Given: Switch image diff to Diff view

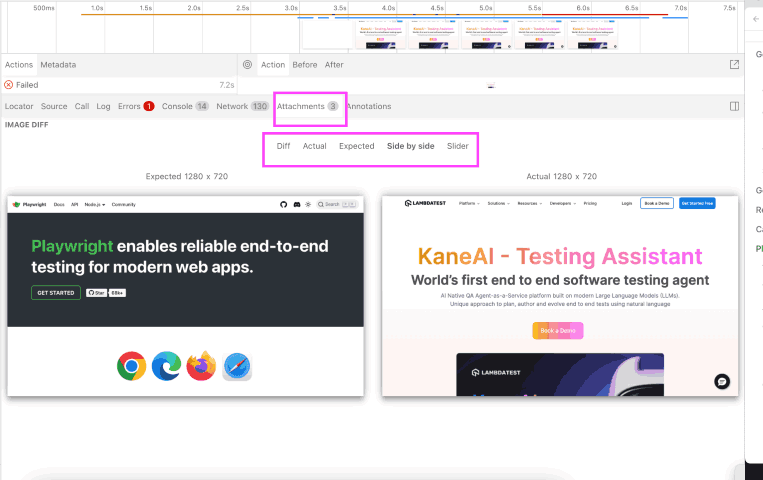Looking at the screenshot, I should [x=283, y=146].
